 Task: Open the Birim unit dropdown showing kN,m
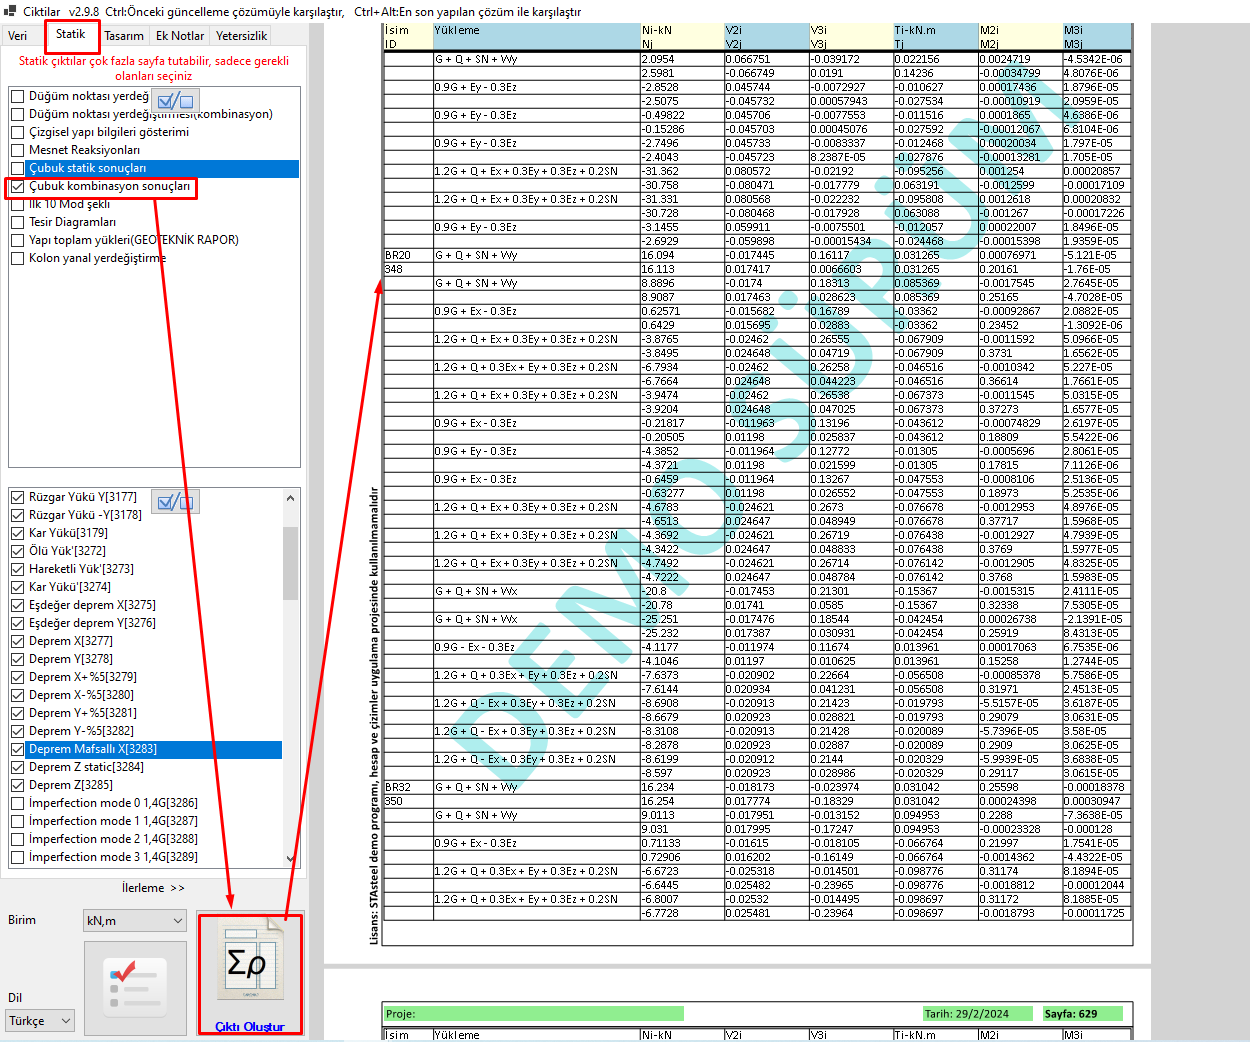point(135,921)
